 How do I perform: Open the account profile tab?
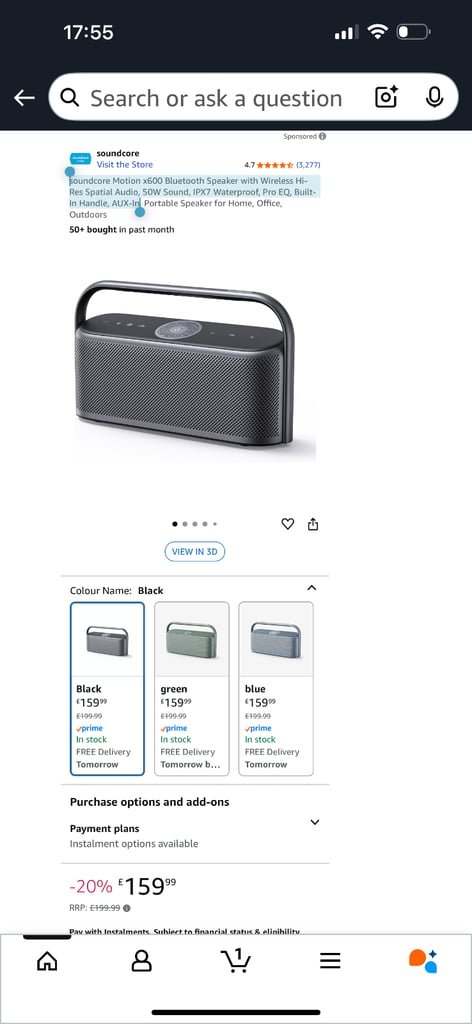[142, 961]
